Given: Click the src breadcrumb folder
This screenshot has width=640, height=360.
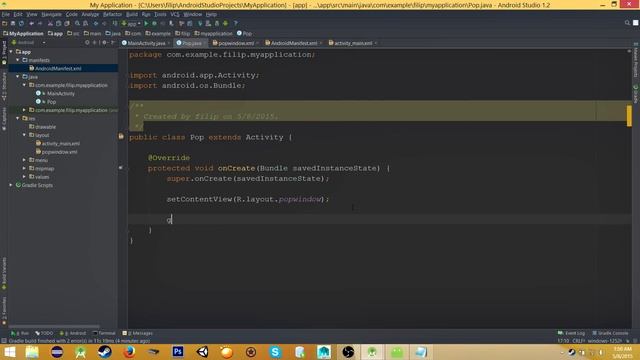Looking at the screenshot, I should [x=73, y=33].
